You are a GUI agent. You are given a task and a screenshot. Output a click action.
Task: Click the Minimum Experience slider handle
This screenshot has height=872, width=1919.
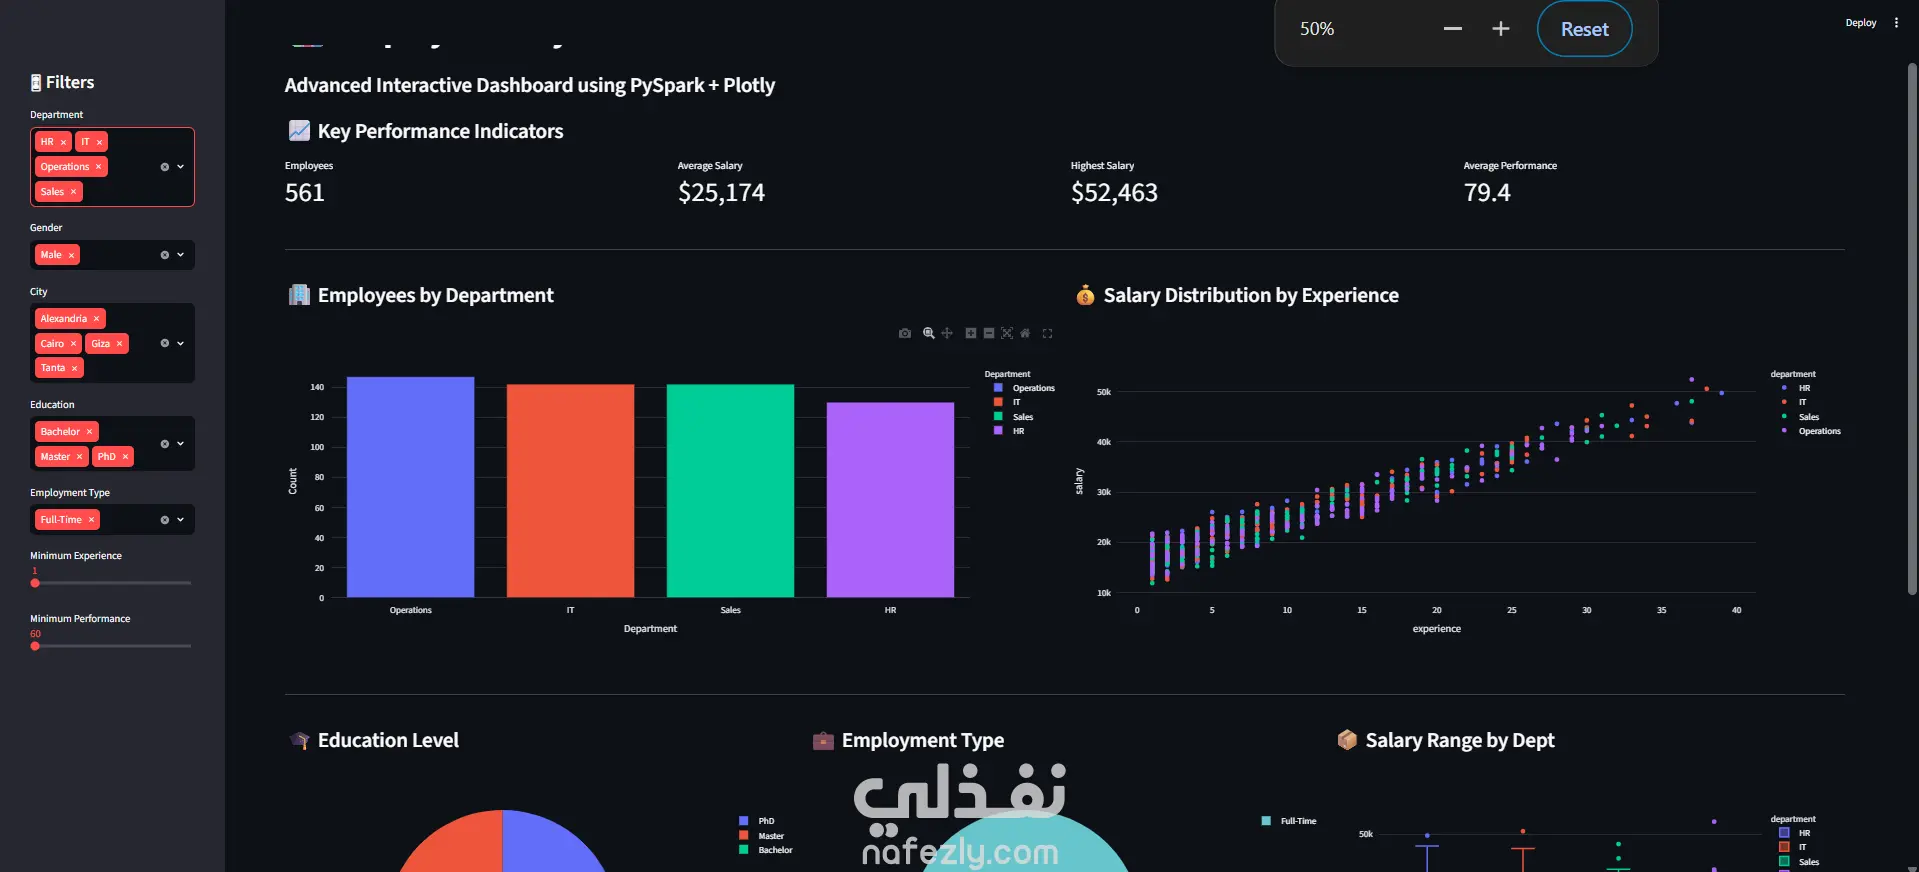tap(35, 583)
